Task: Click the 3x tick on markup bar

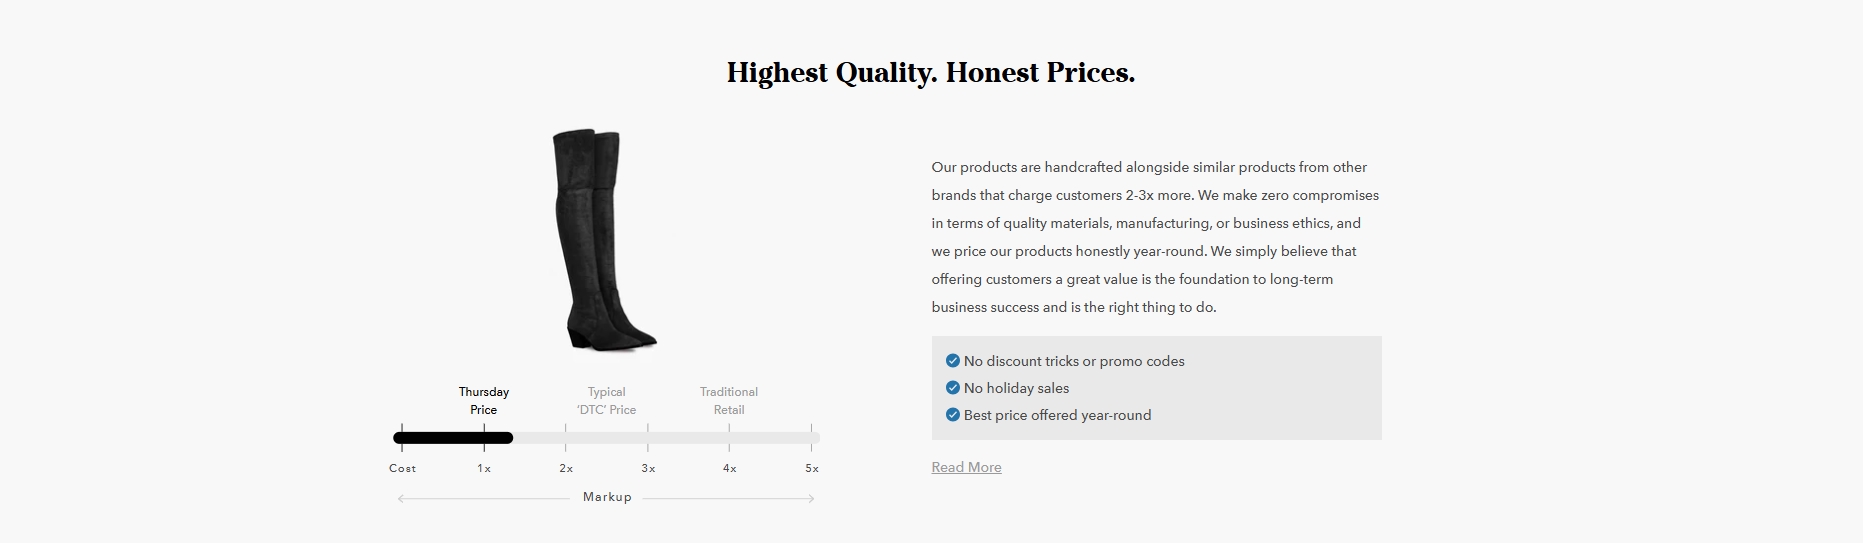Action: point(648,437)
